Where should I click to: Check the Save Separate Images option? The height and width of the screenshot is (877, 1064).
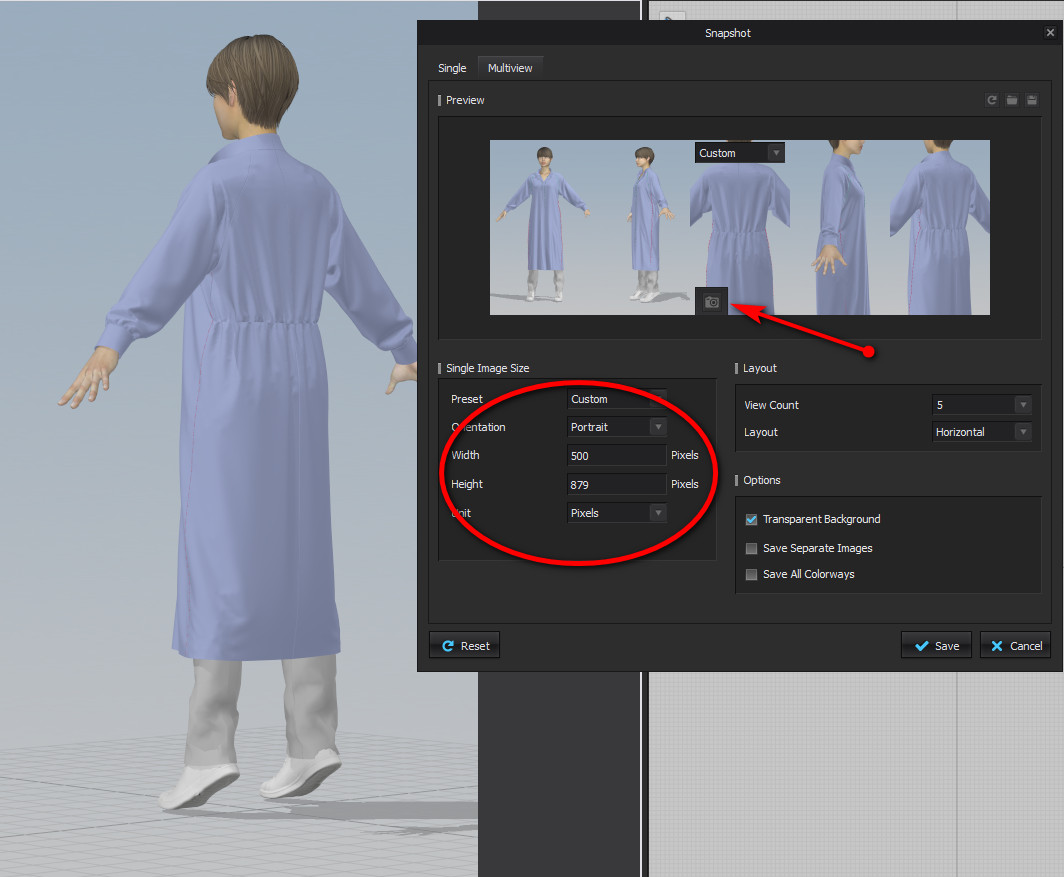752,549
